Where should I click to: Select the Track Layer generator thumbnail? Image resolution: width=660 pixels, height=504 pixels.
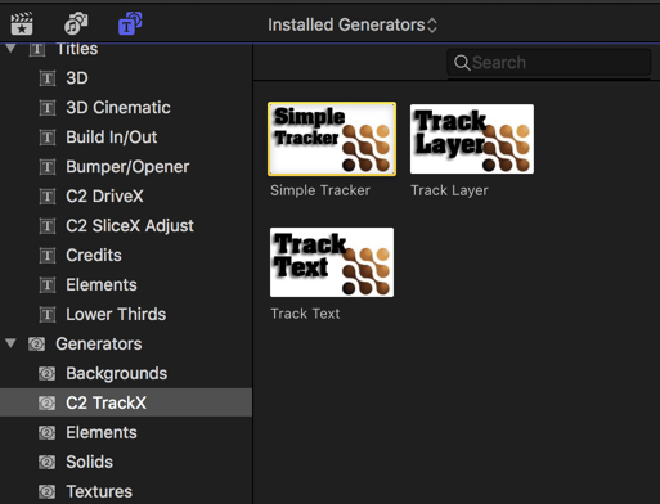(472, 139)
